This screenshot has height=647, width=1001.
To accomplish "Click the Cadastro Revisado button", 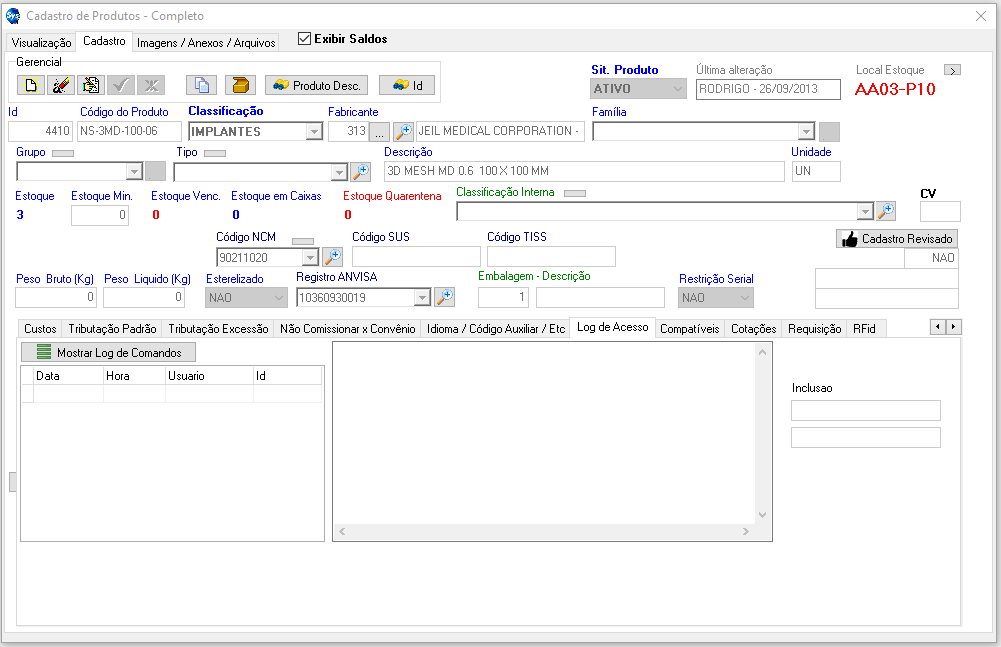I will coord(897,239).
